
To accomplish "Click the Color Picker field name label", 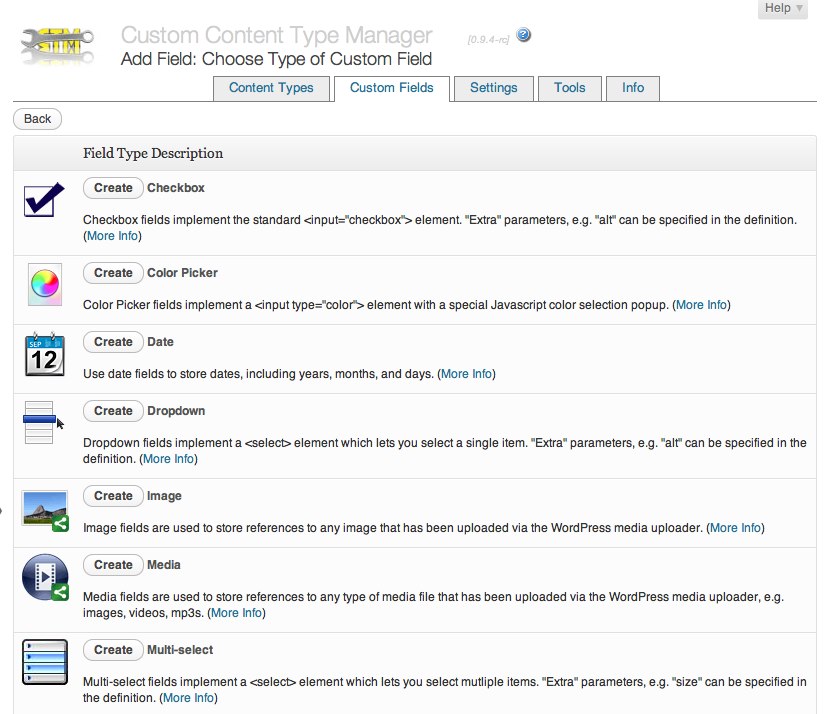I will [x=182, y=273].
